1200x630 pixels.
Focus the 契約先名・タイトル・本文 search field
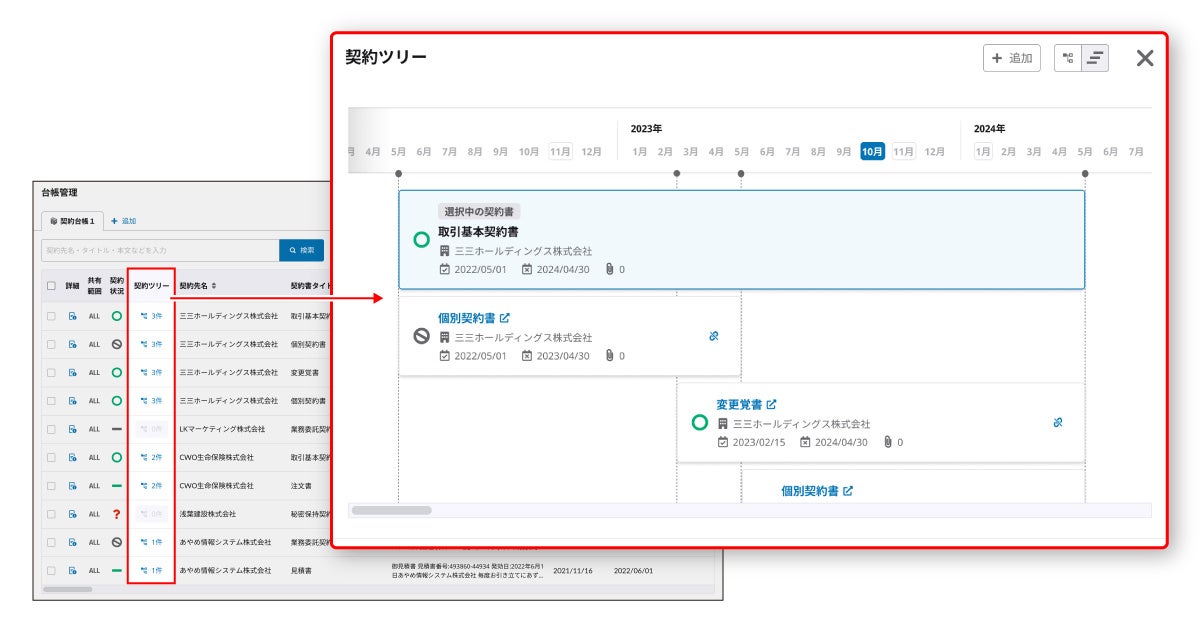click(160, 250)
